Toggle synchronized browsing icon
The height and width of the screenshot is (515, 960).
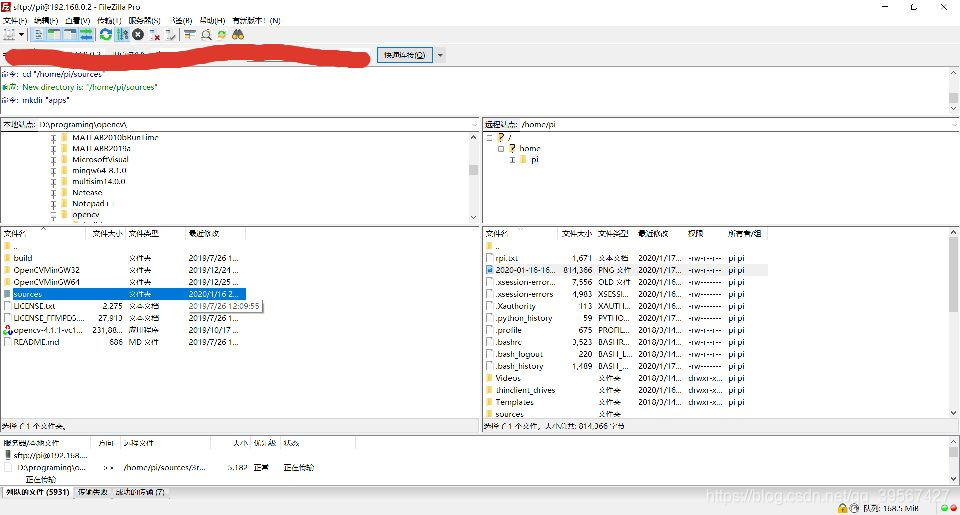[x=222, y=35]
